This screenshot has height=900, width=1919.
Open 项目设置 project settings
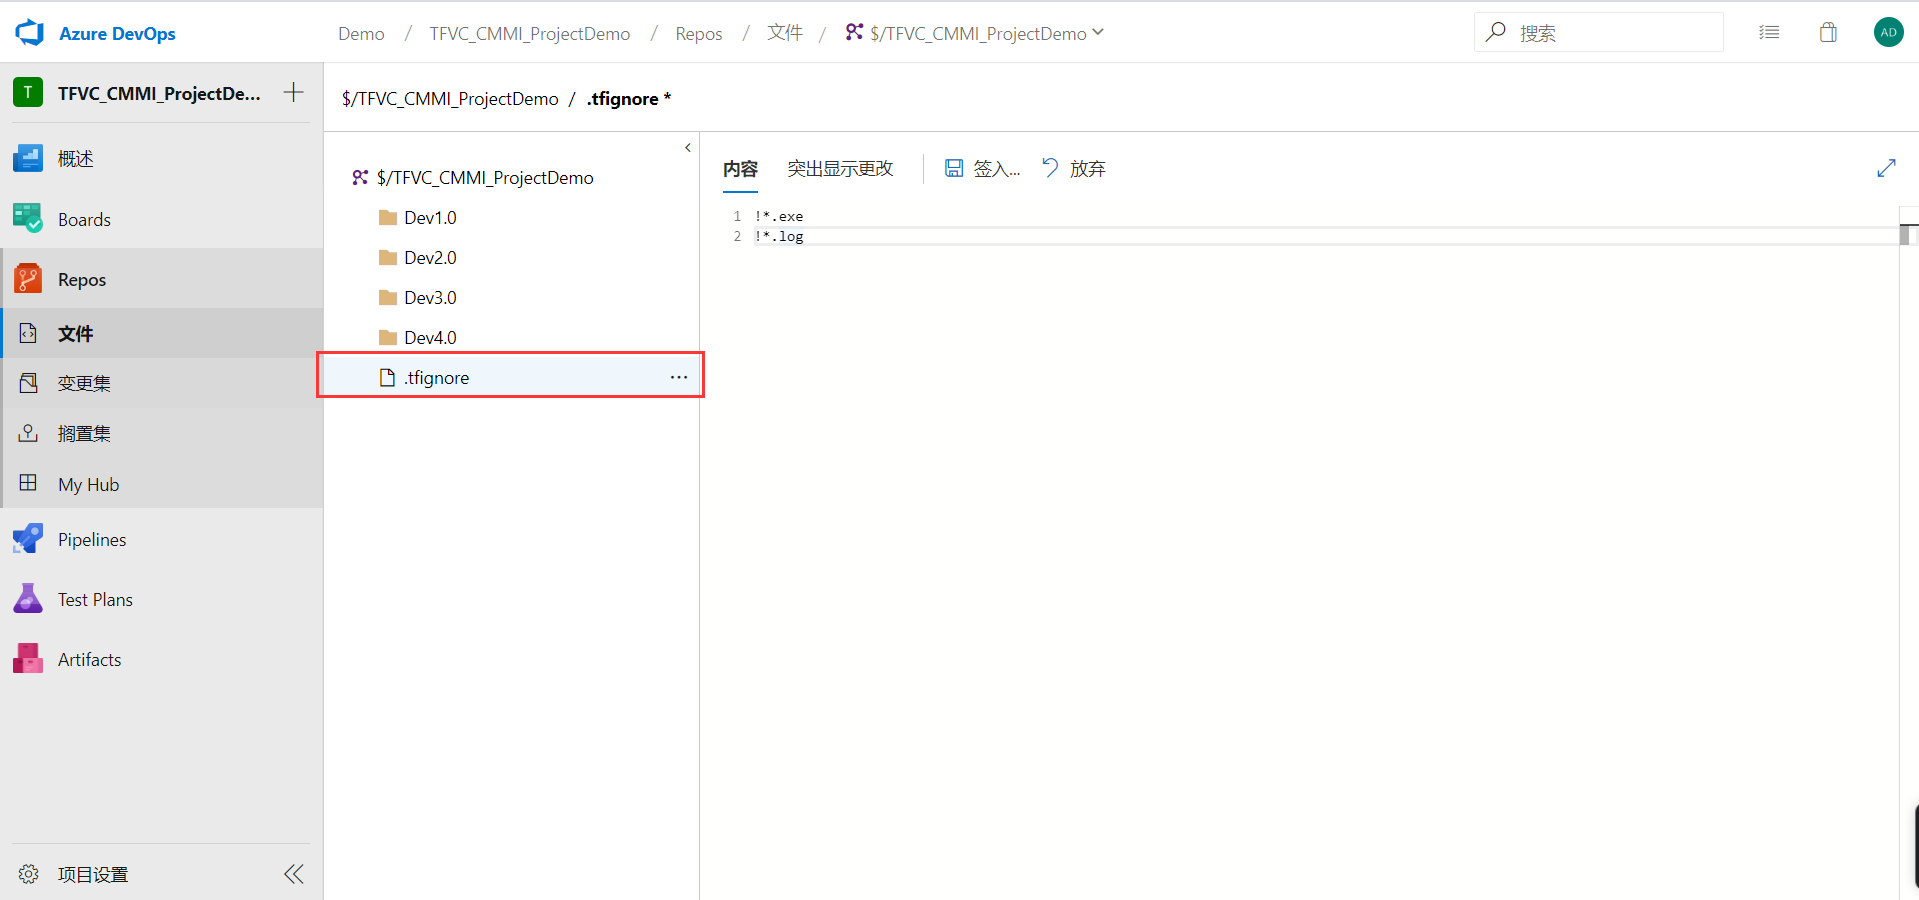(x=93, y=874)
